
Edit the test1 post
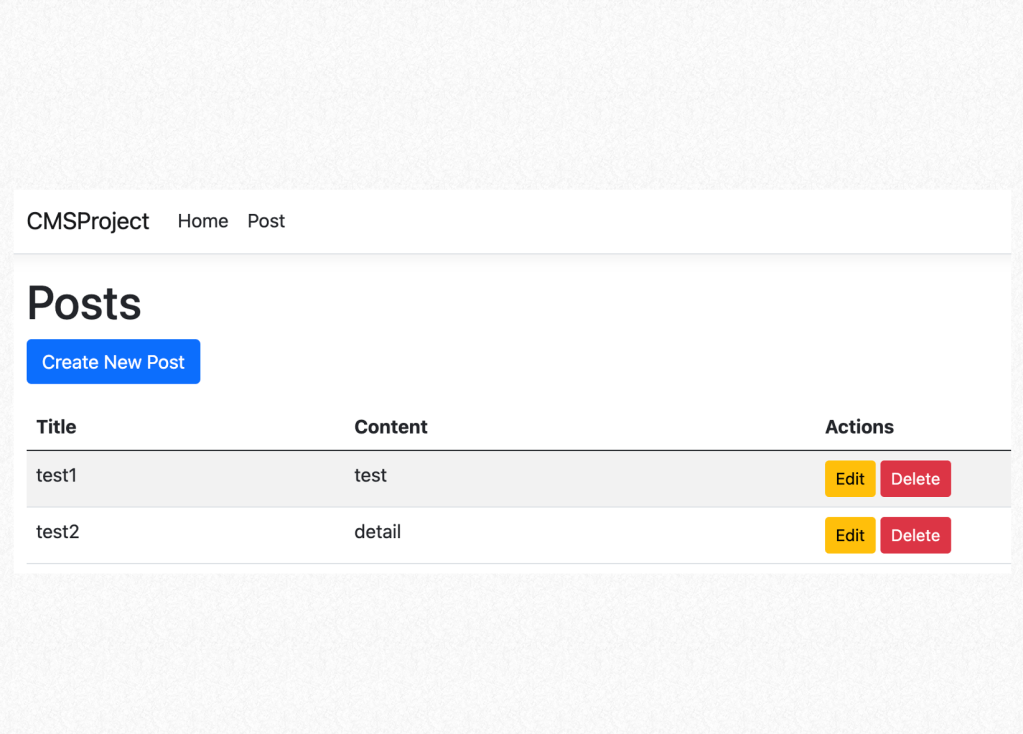849,479
